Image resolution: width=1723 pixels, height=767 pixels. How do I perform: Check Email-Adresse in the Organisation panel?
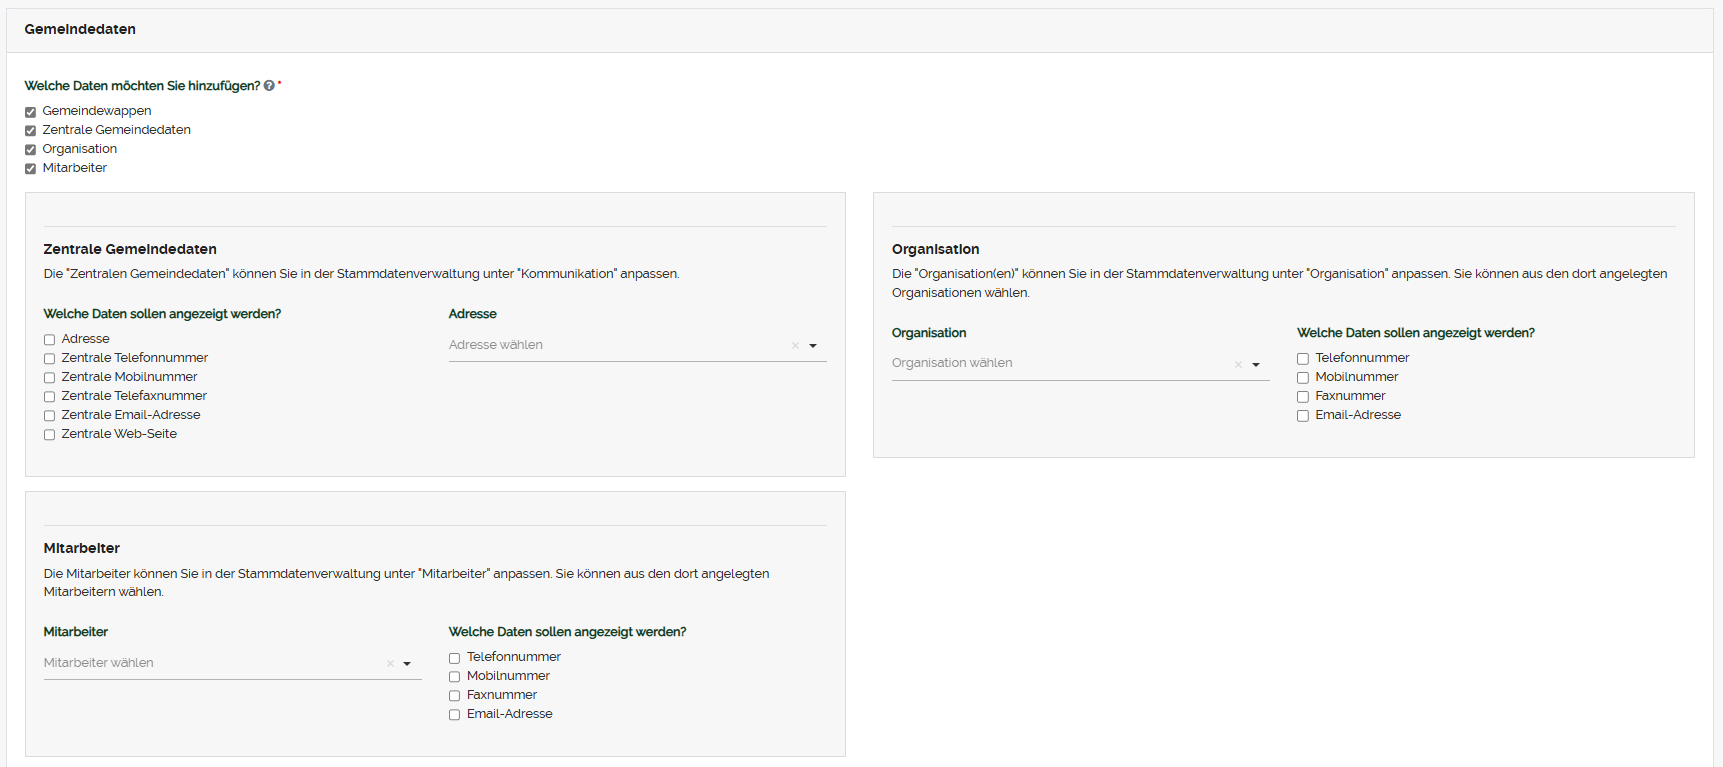click(1303, 416)
